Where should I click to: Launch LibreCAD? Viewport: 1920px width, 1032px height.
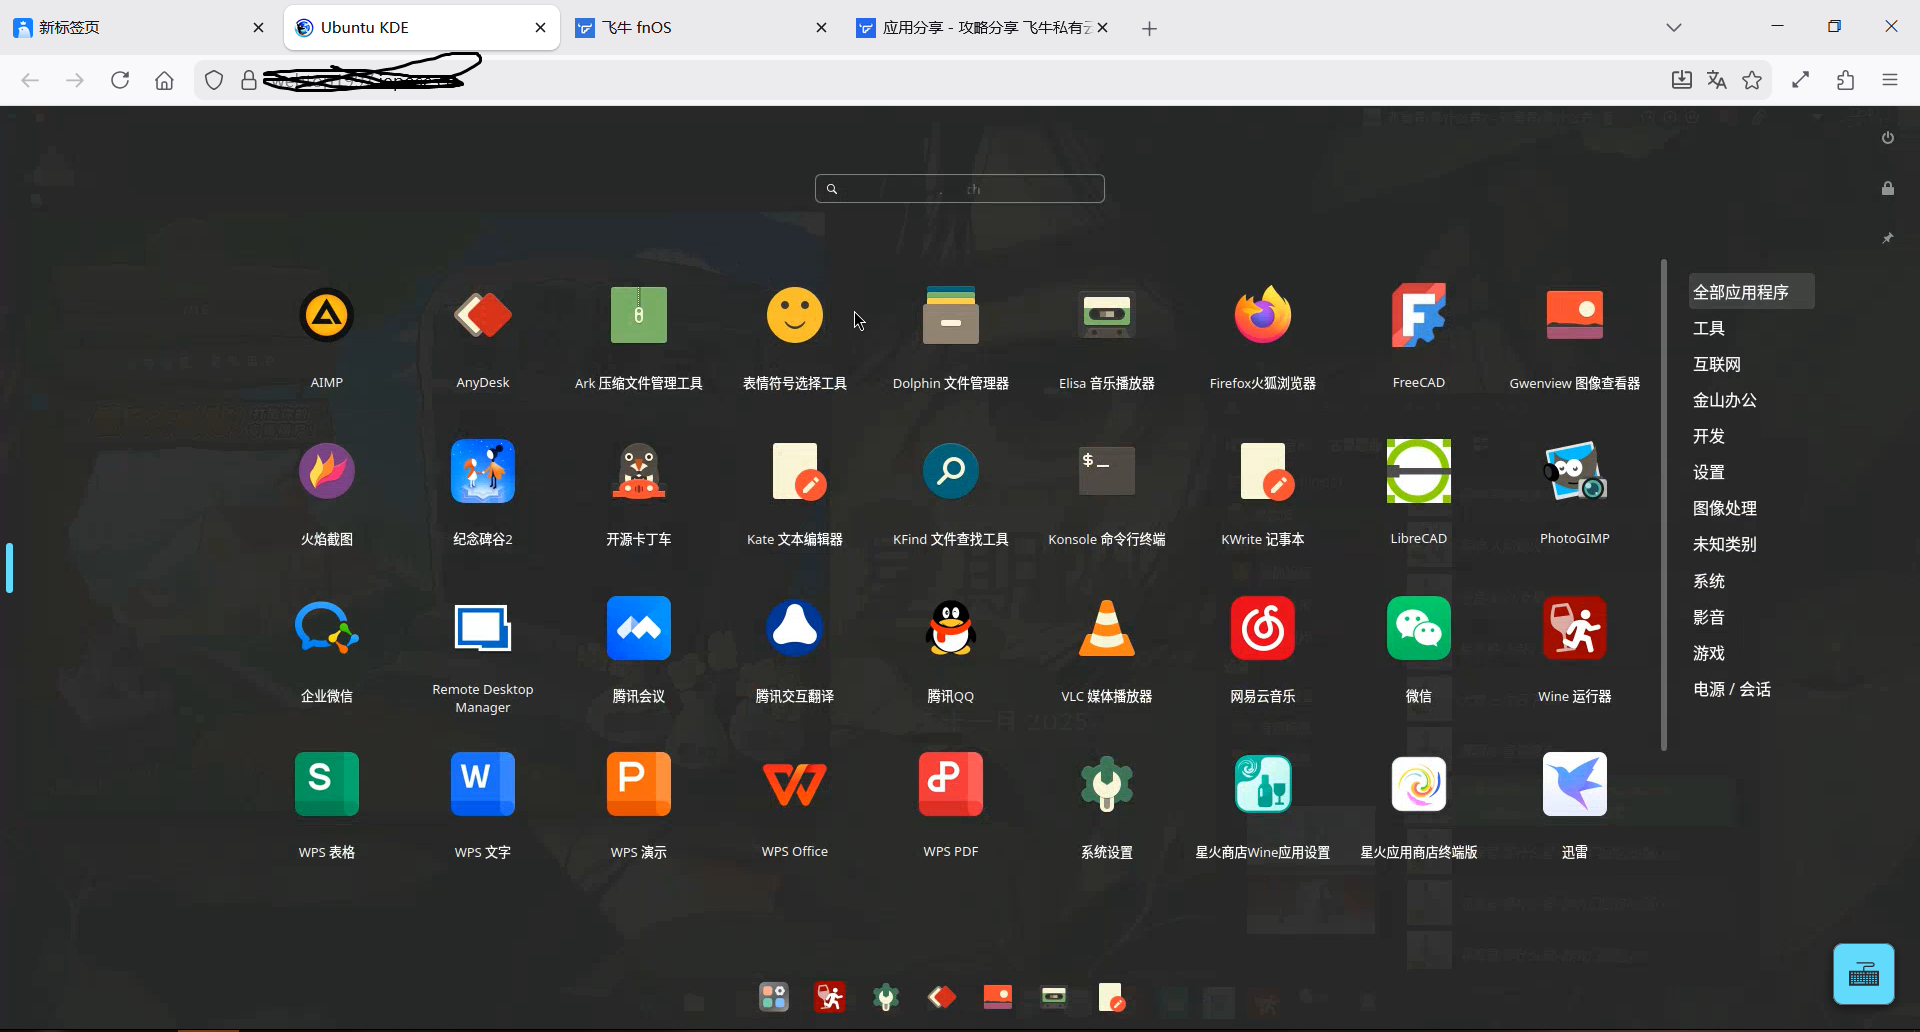click(x=1419, y=472)
